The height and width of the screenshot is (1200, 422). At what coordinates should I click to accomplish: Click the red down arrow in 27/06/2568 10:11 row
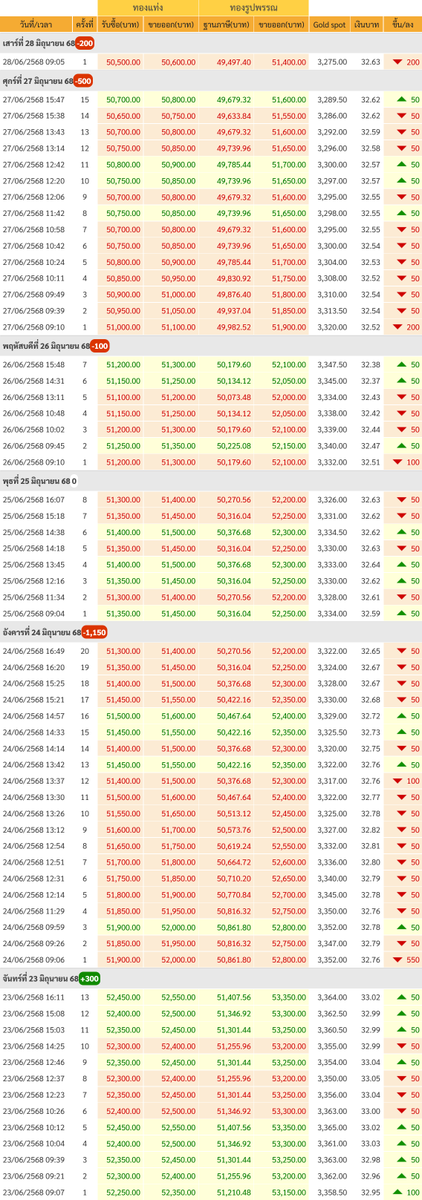401,278
